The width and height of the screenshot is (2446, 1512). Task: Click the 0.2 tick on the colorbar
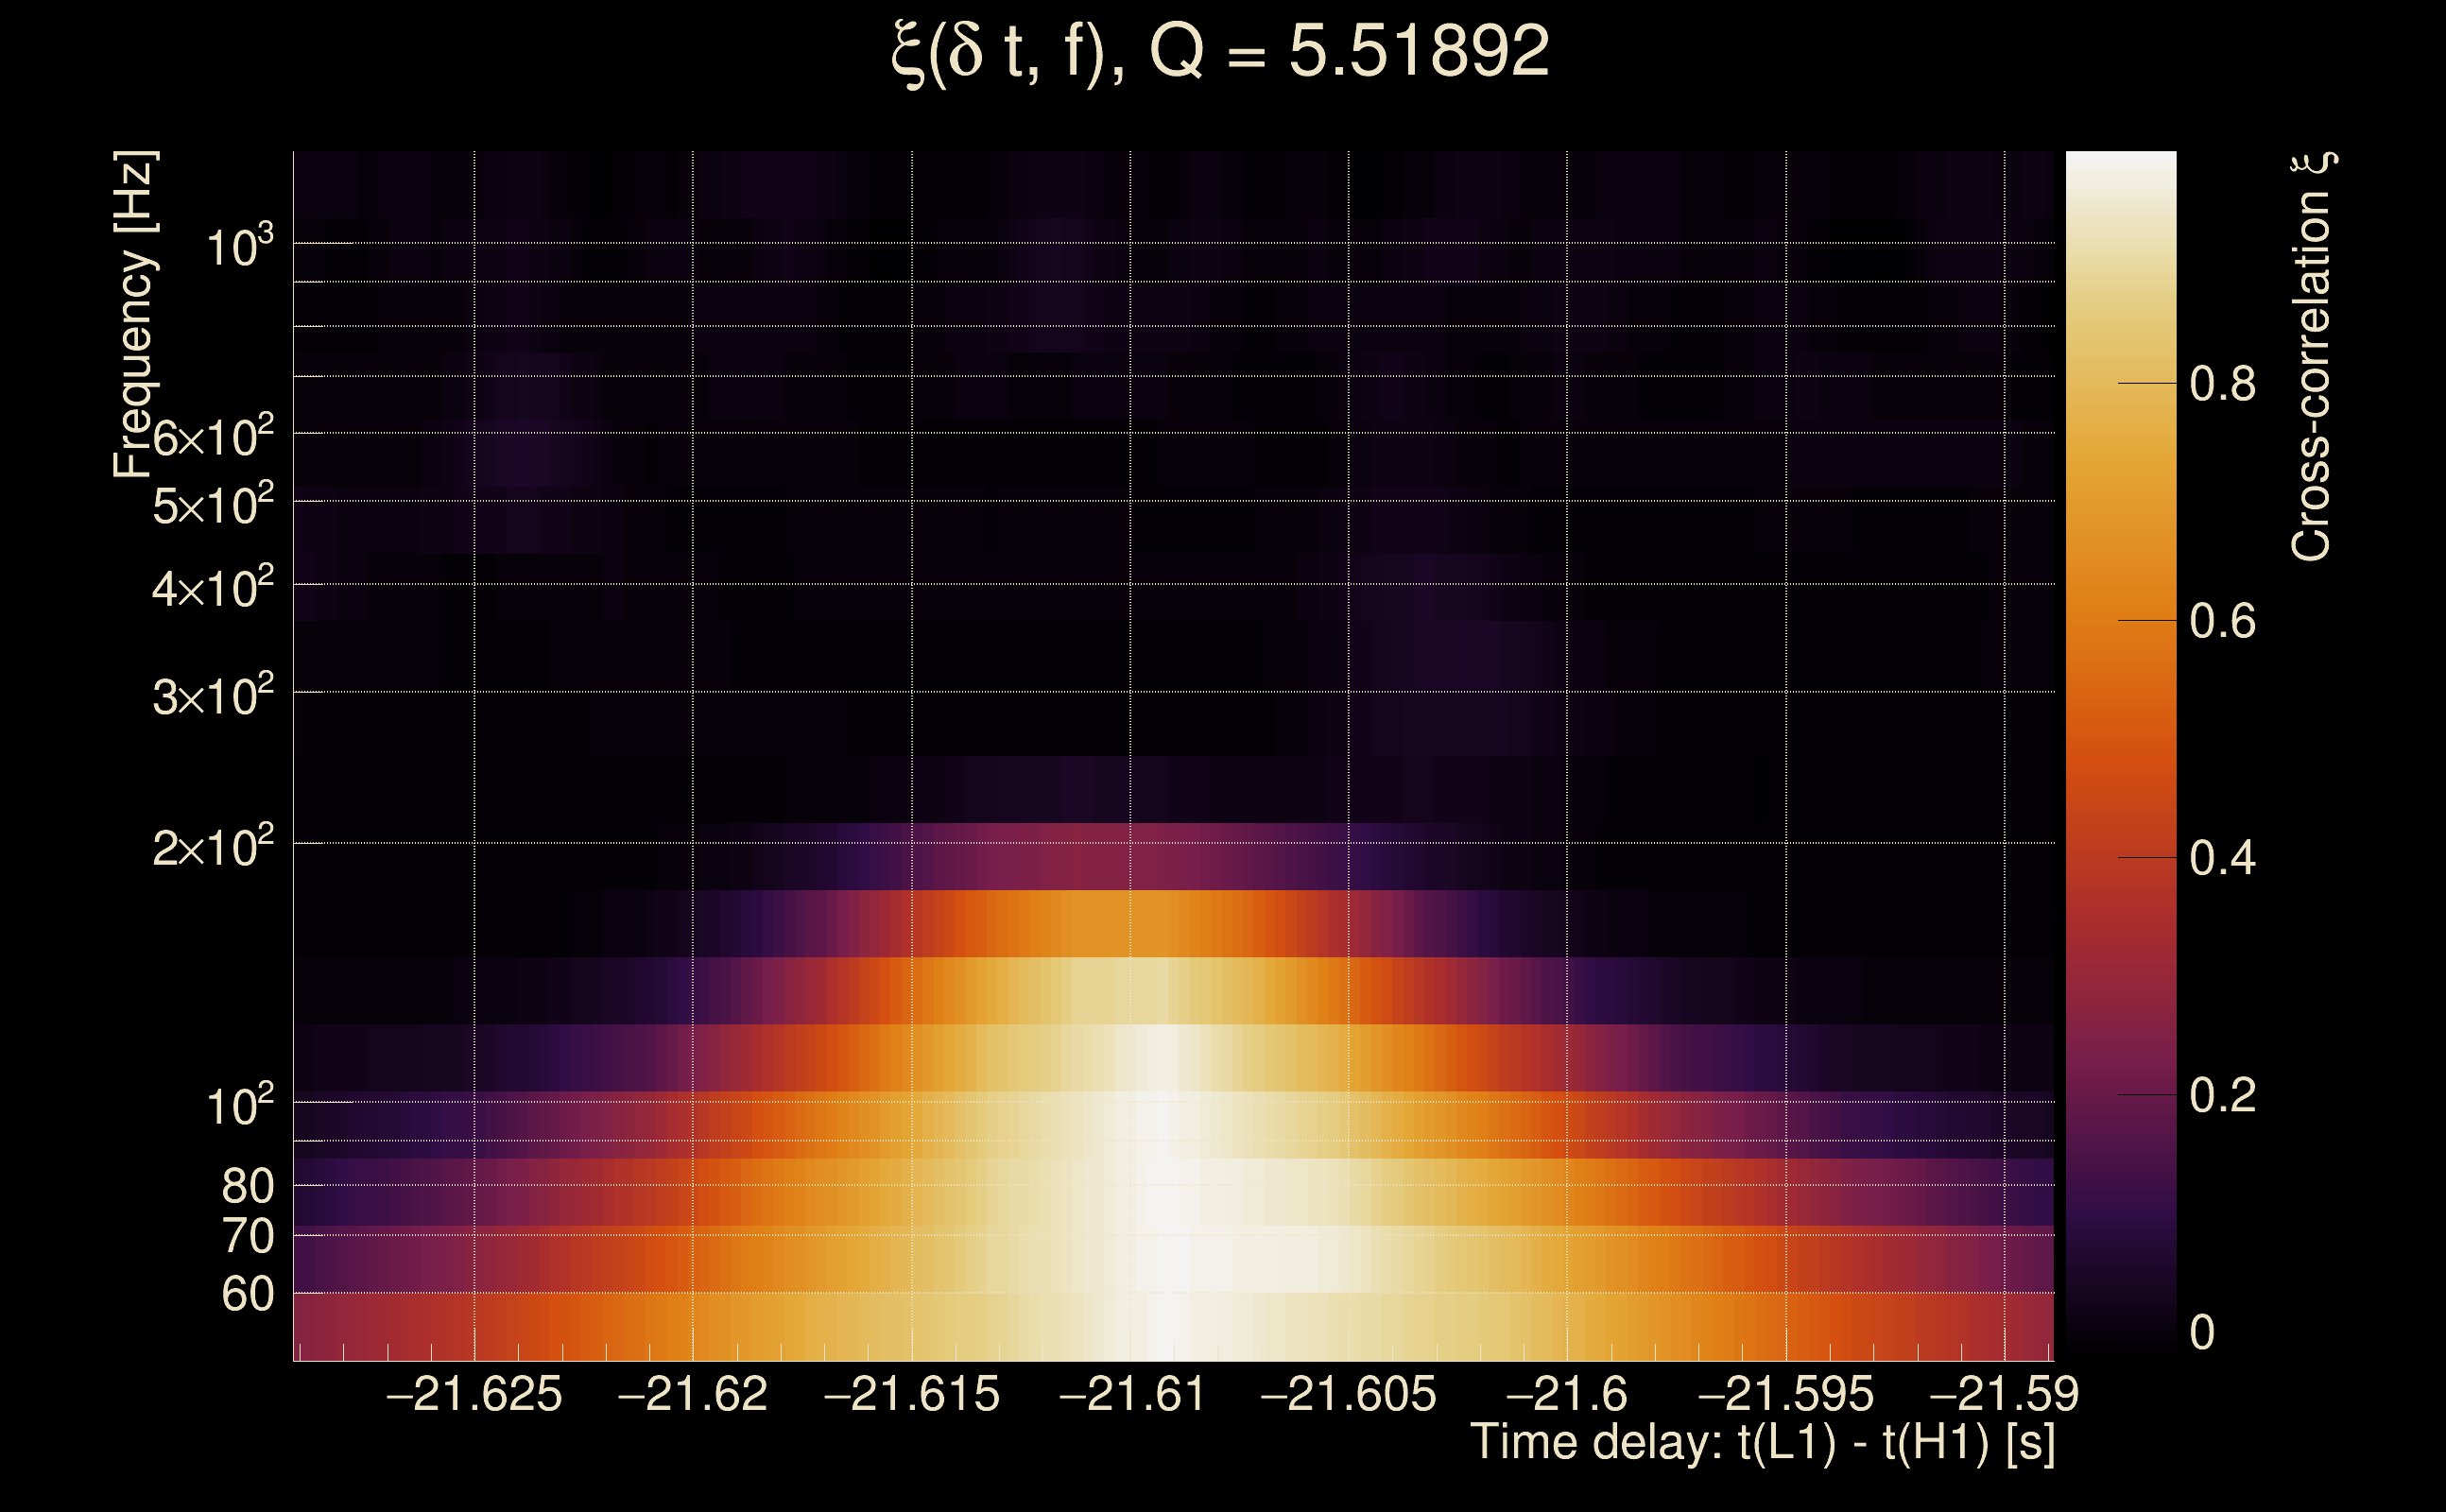coord(2222,1095)
